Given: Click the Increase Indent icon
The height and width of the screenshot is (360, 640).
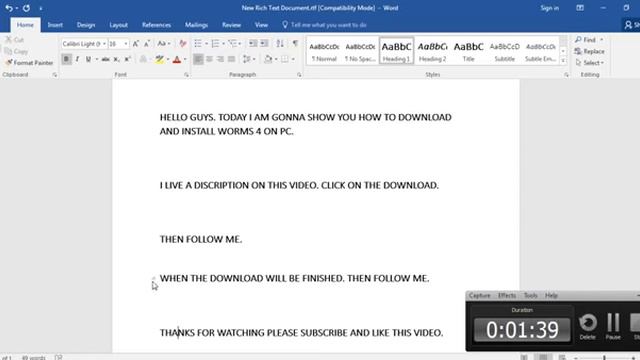Looking at the screenshot, I should click(x=264, y=43).
